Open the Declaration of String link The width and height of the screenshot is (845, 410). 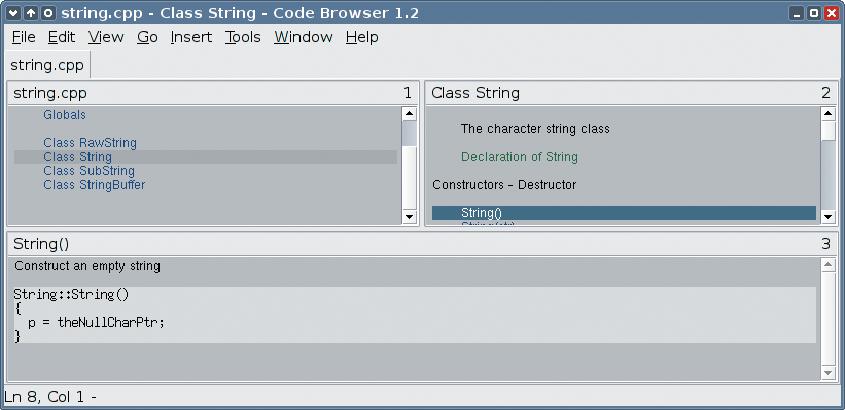click(x=520, y=157)
